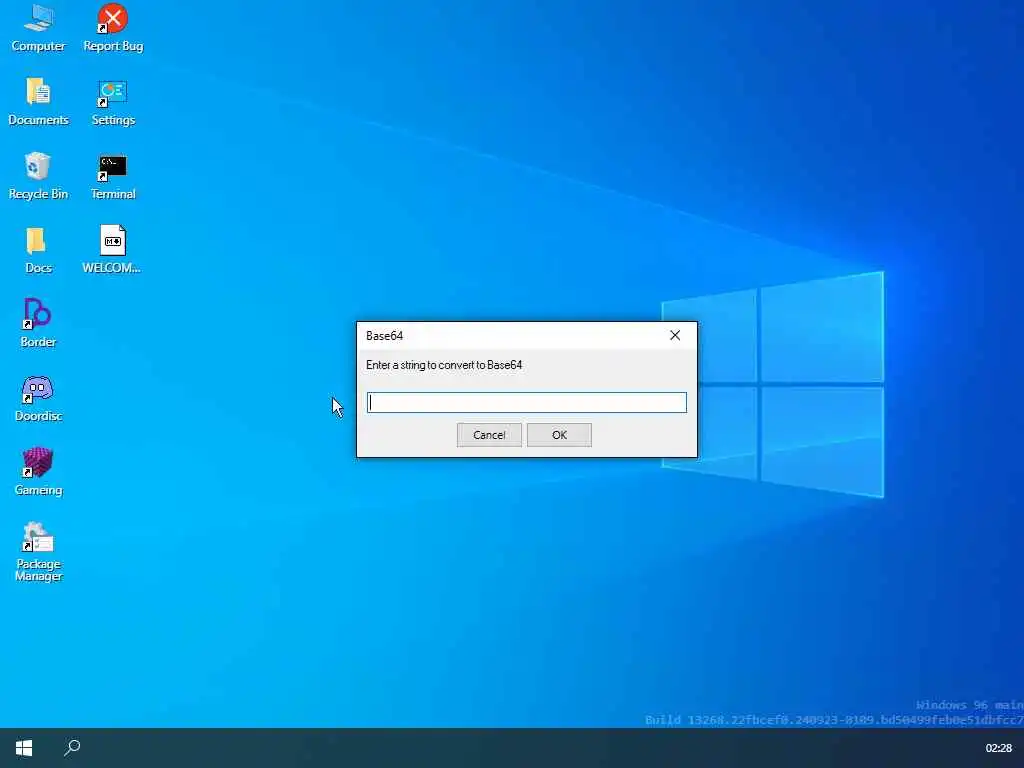
Task: Open the Documents folder icon
Action: [x=39, y=102]
